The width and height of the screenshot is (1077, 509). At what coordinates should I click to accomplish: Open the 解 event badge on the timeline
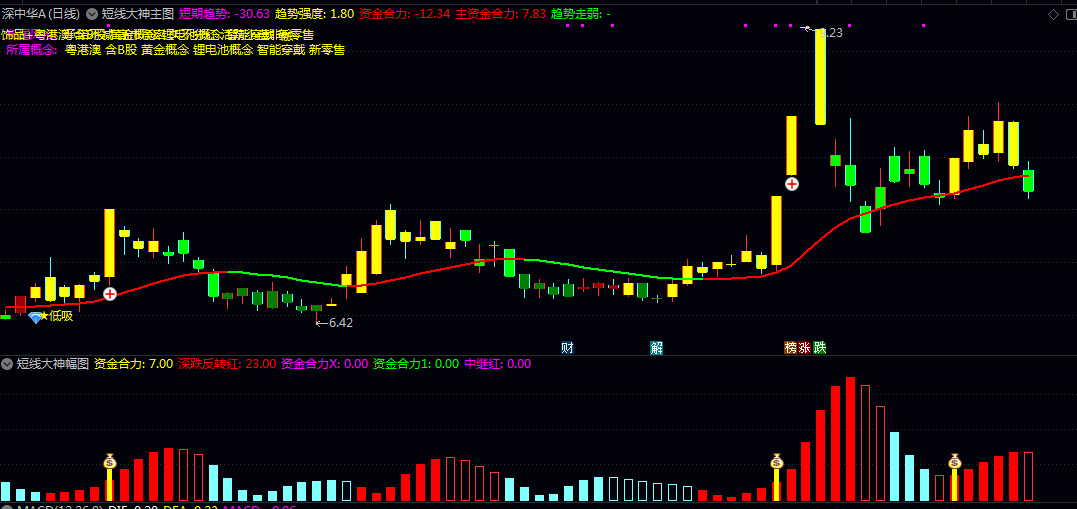pos(657,348)
